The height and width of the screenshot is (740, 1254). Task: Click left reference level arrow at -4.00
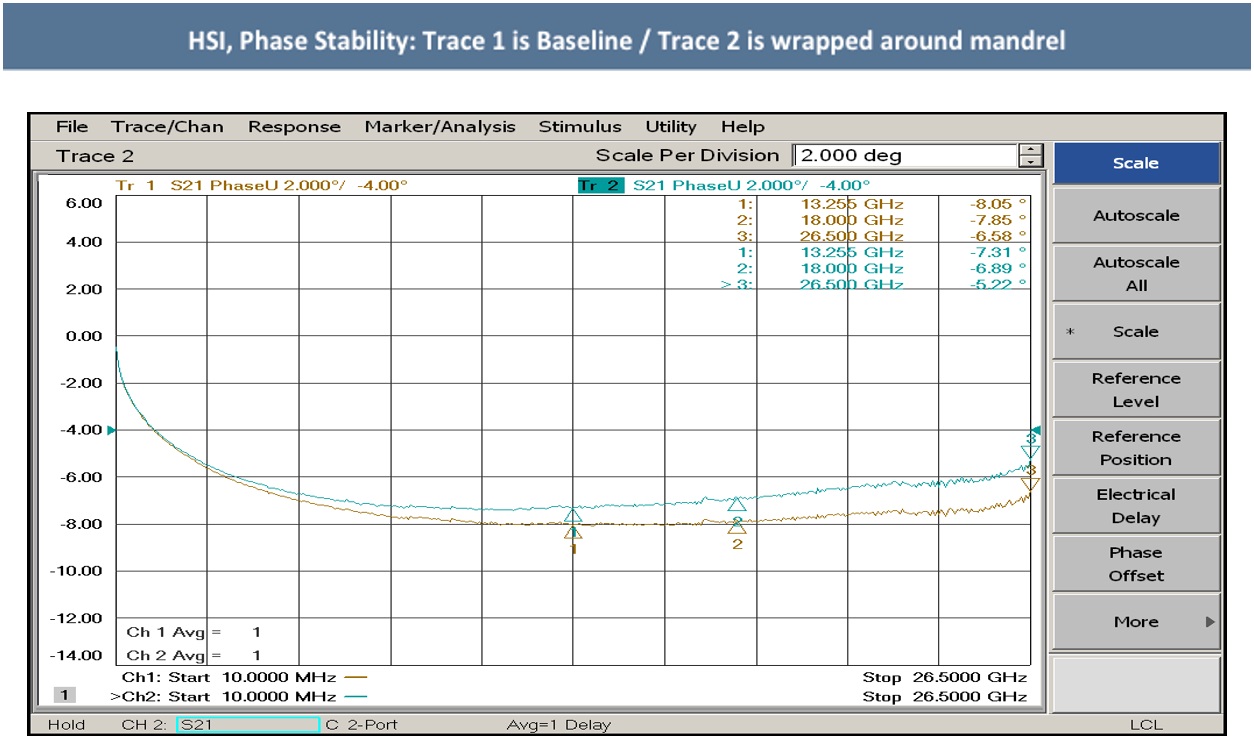click(x=111, y=430)
